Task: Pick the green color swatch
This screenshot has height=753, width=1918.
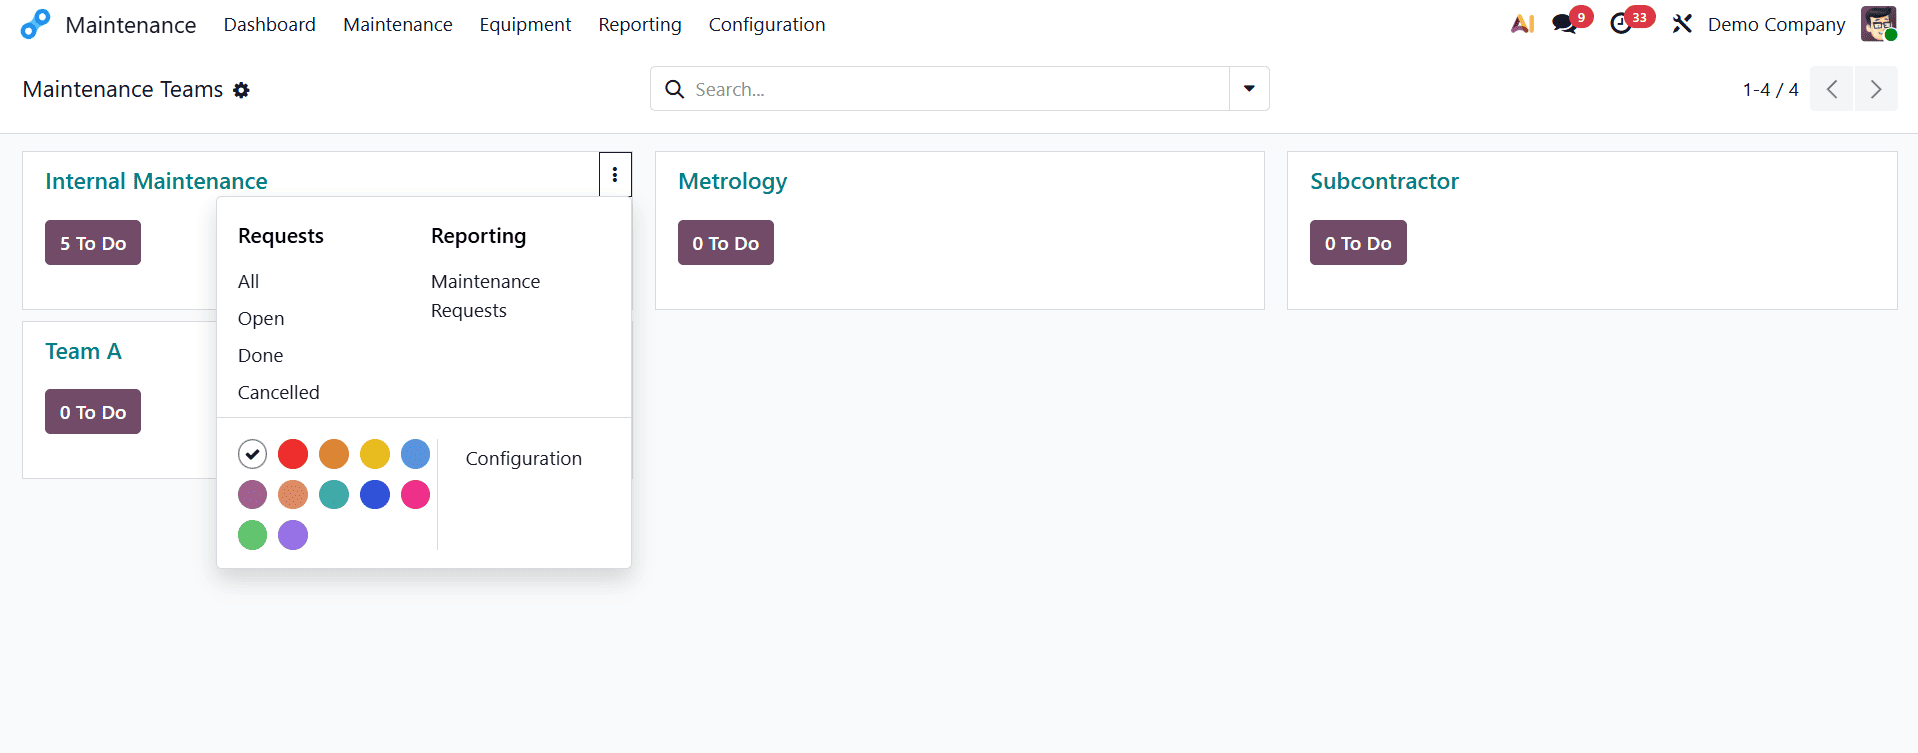Action: 252,535
